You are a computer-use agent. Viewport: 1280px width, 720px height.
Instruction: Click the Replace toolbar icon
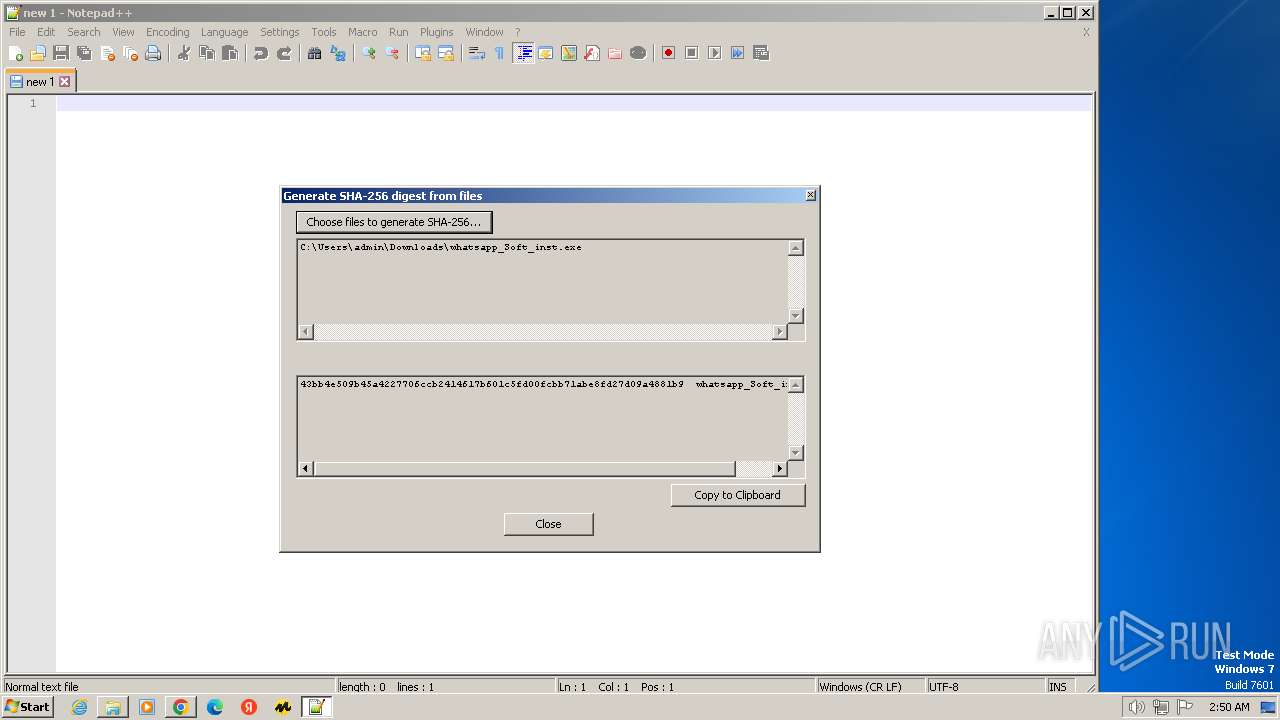[338, 53]
